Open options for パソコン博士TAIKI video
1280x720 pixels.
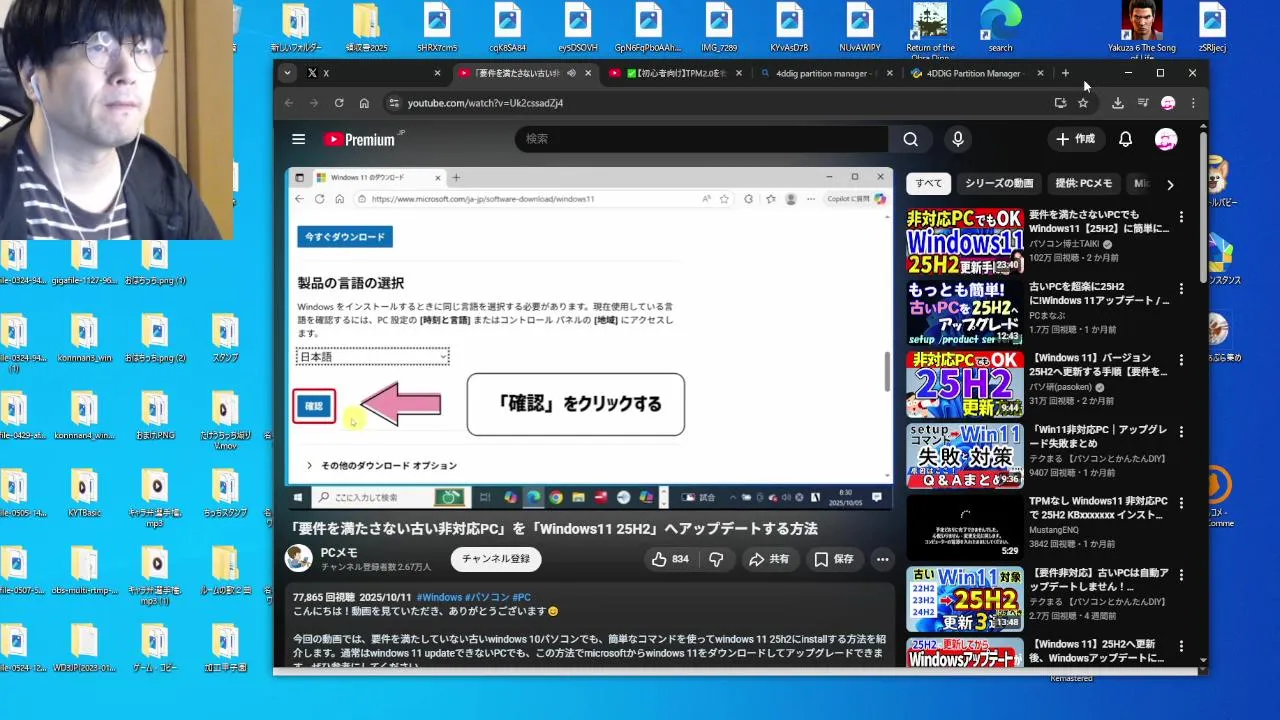(x=1181, y=217)
